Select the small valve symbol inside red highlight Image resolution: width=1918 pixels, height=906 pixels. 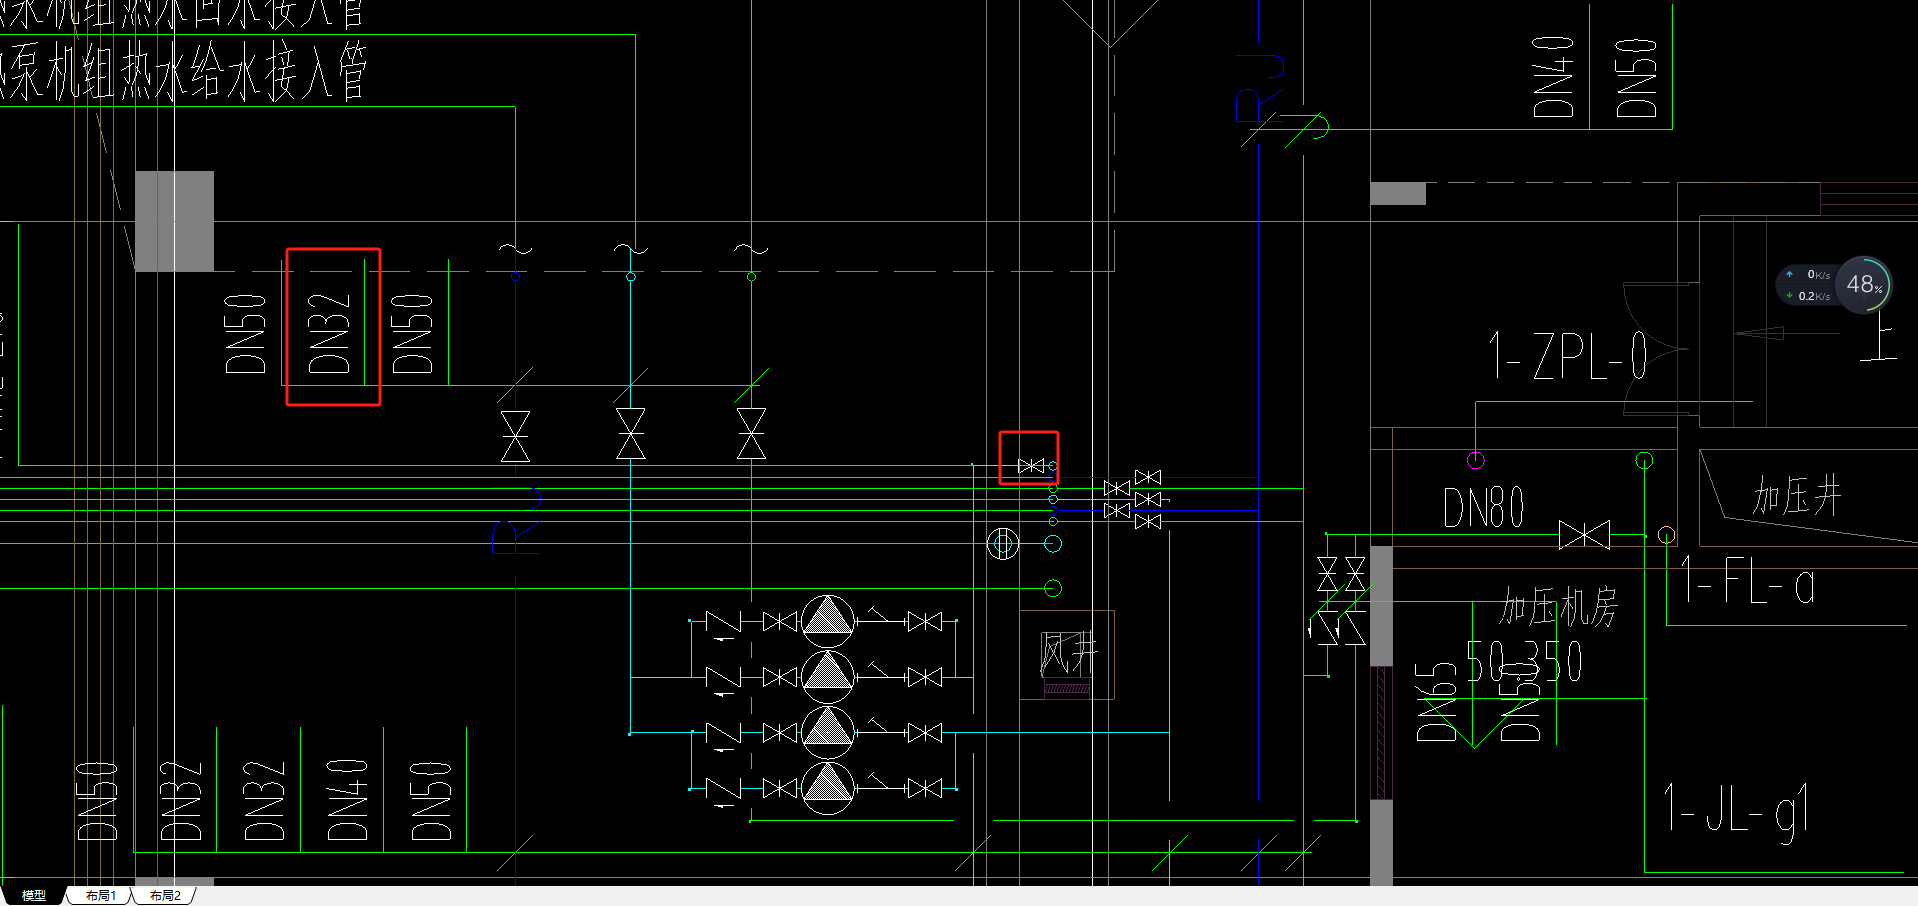pyautogui.click(x=1031, y=466)
